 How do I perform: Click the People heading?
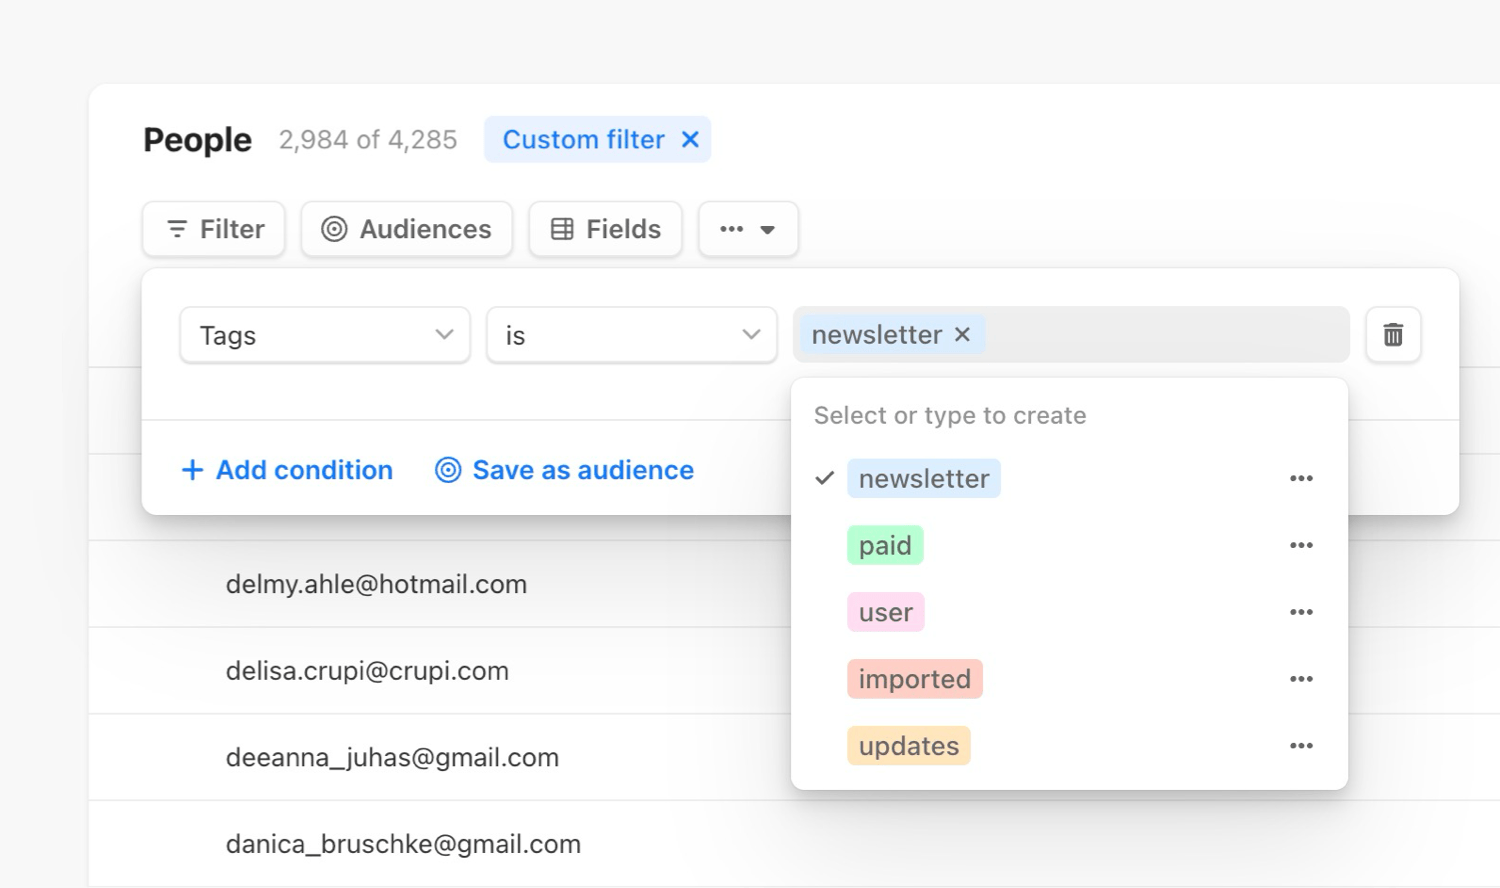pos(198,140)
